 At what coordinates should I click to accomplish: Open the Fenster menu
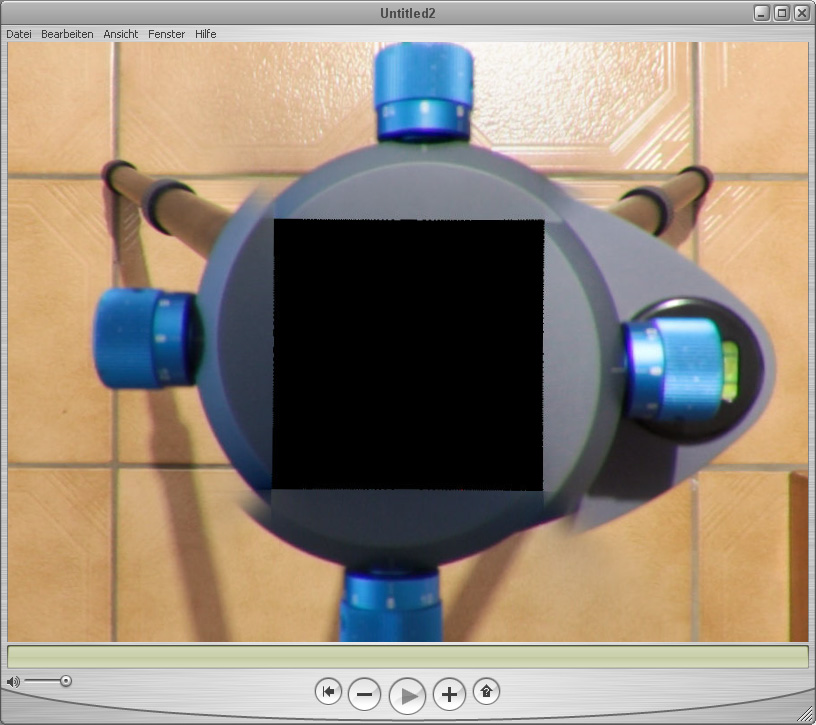click(x=166, y=34)
